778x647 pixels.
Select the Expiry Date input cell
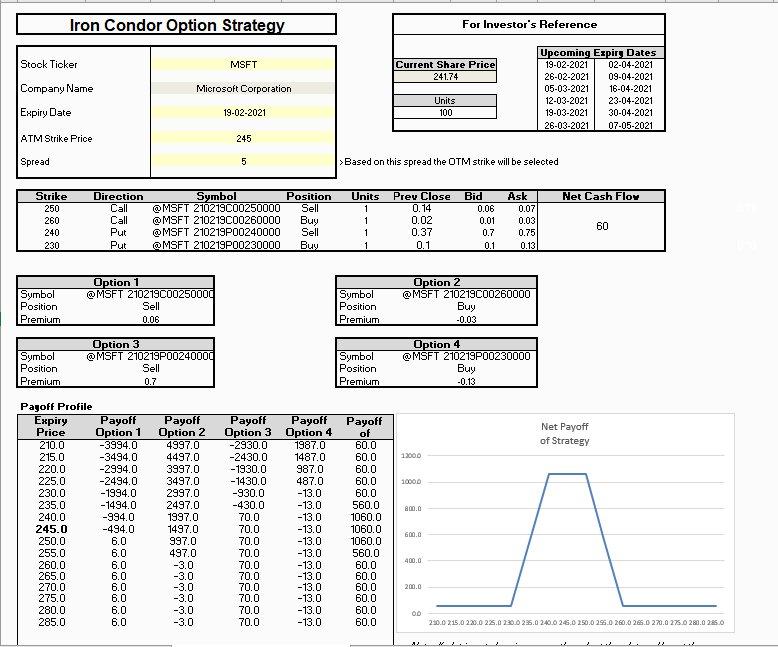243,113
